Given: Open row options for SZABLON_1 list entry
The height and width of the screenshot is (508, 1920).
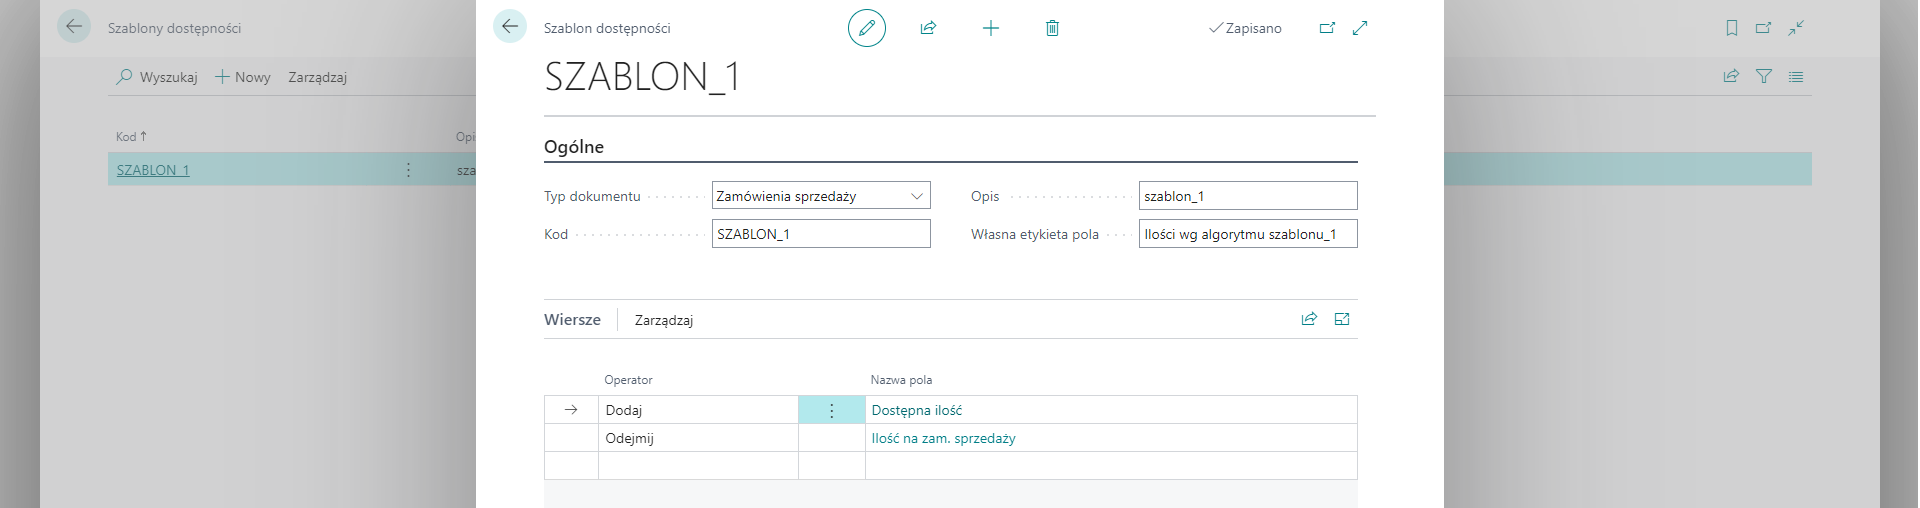Looking at the screenshot, I should point(408,170).
